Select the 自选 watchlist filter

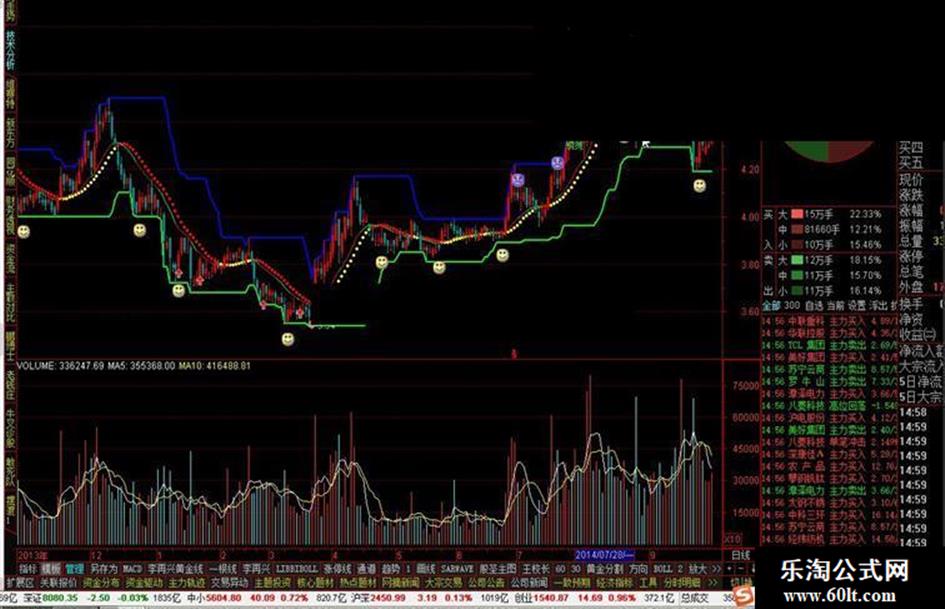click(814, 306)
